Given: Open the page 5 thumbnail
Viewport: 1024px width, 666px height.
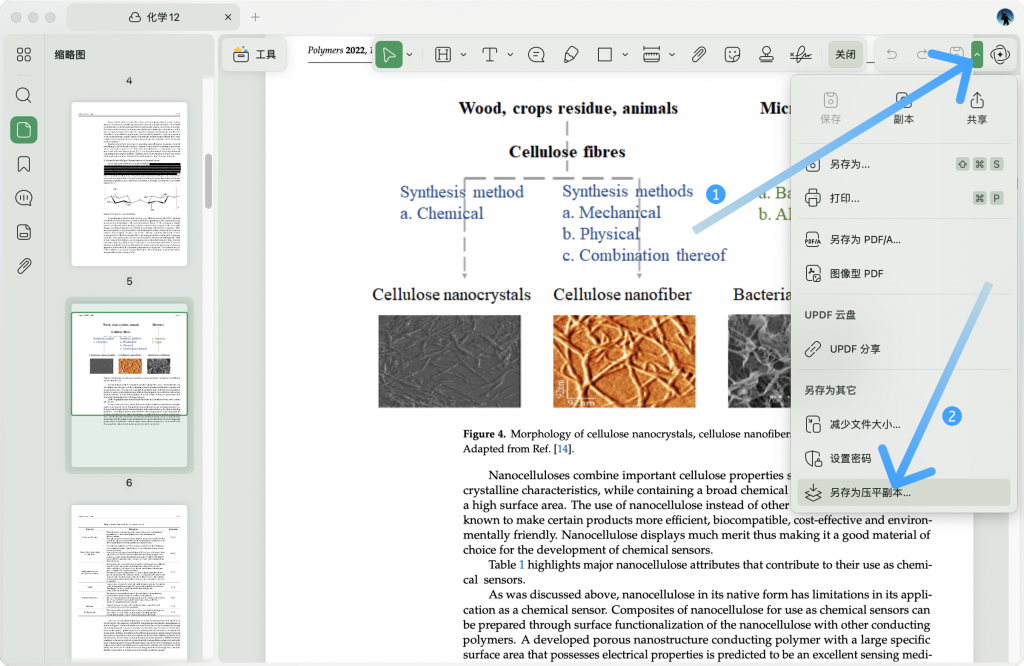Looking at the screenshot, I should click(x=129, y=183).
